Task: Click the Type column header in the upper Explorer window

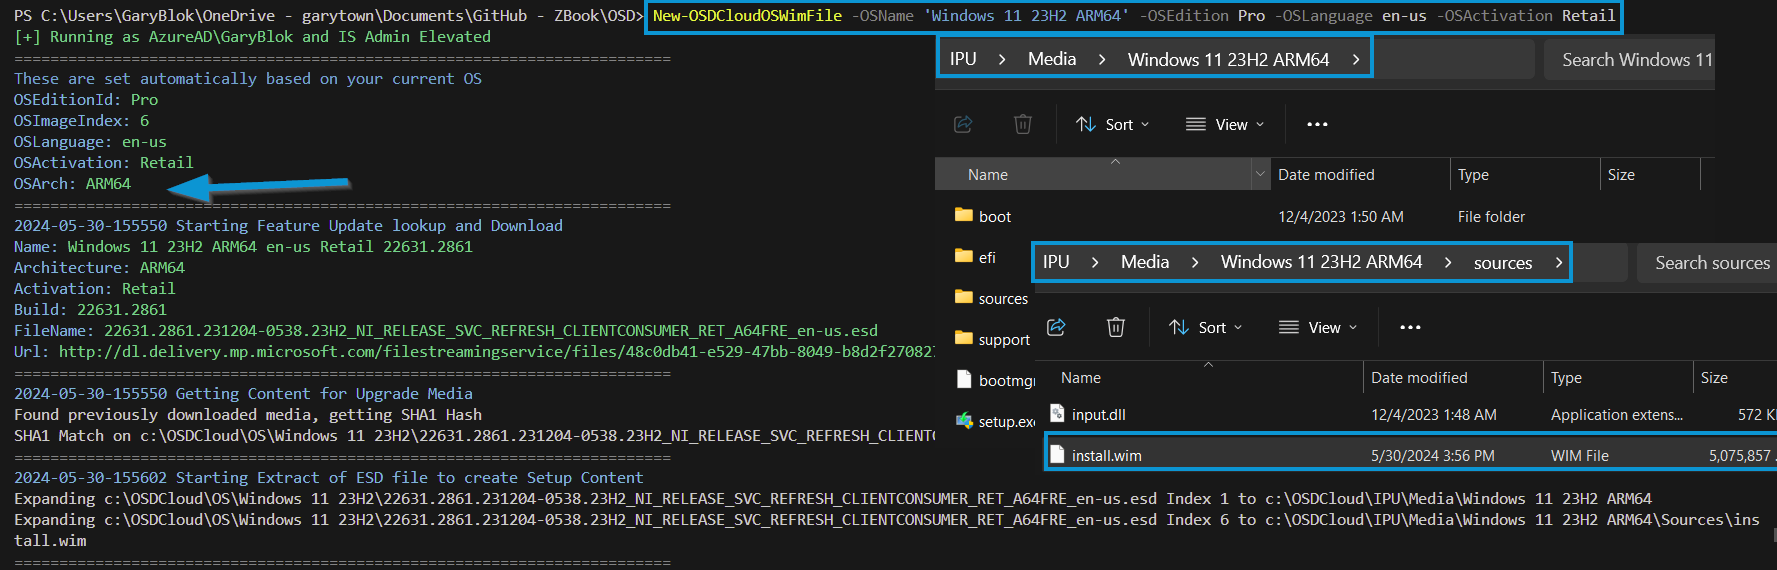Action: pos(1473,174)
